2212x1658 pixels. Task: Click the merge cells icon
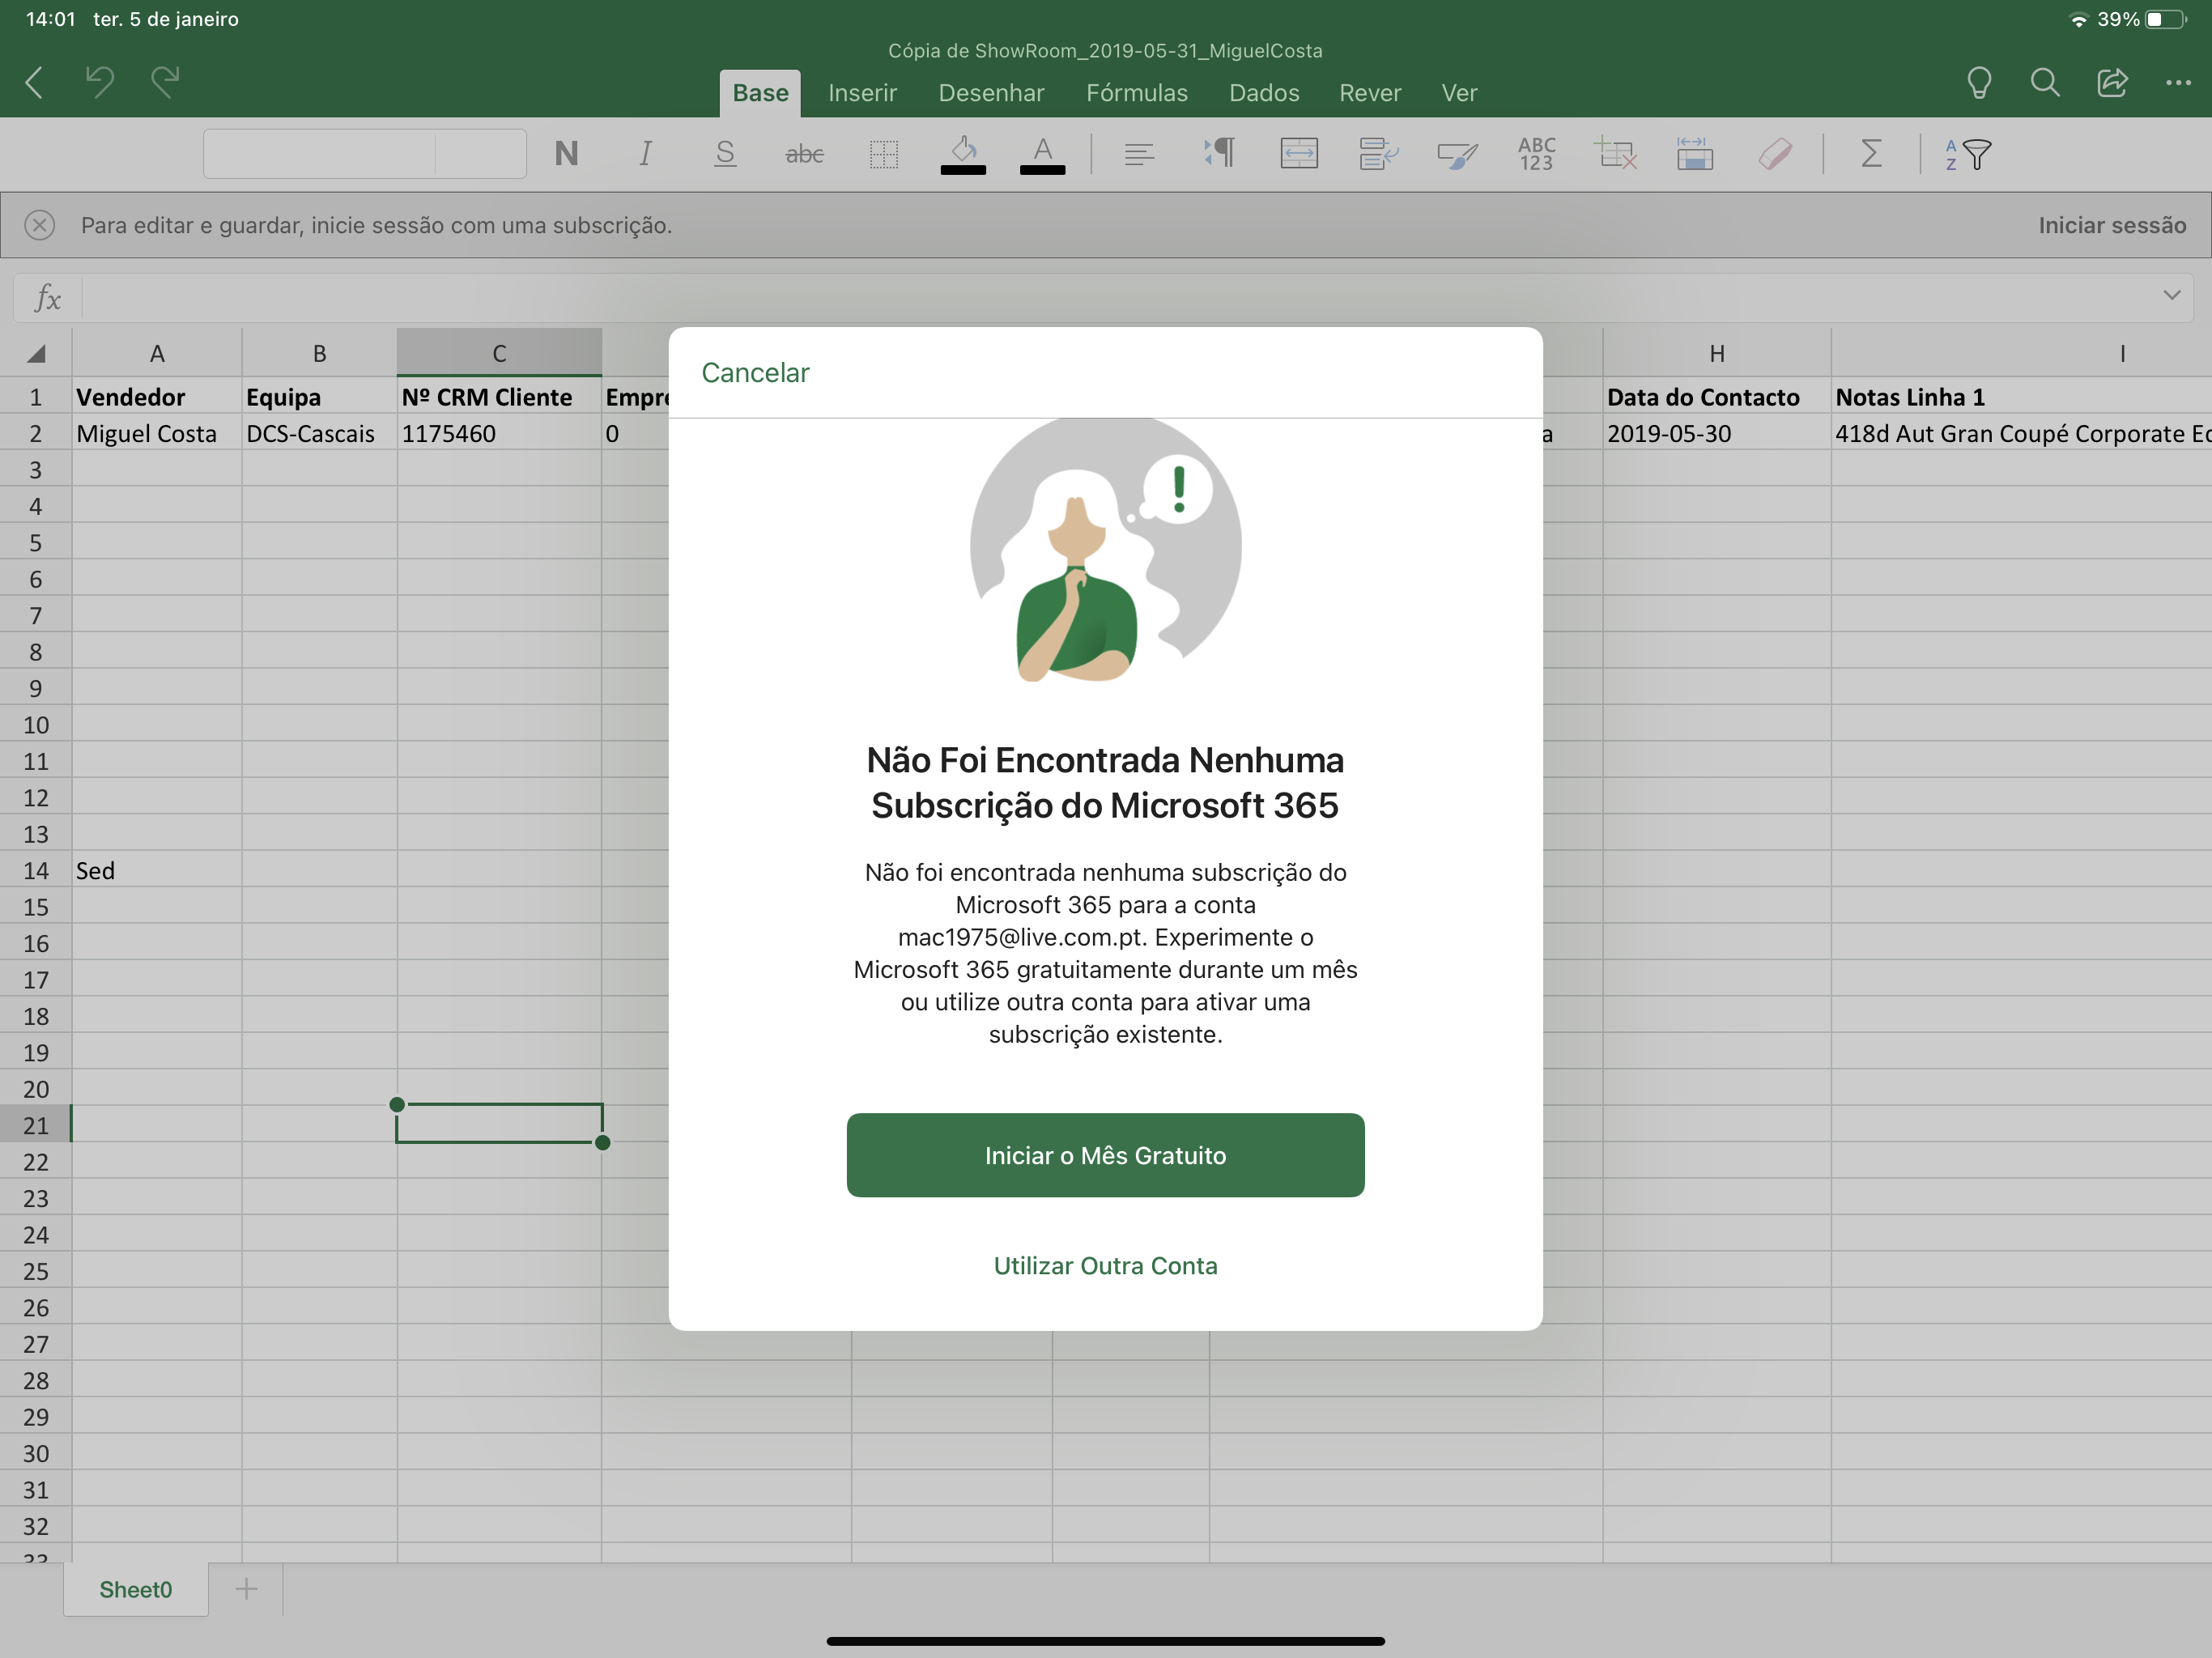pyautogui.click(x=1298, y=154)
